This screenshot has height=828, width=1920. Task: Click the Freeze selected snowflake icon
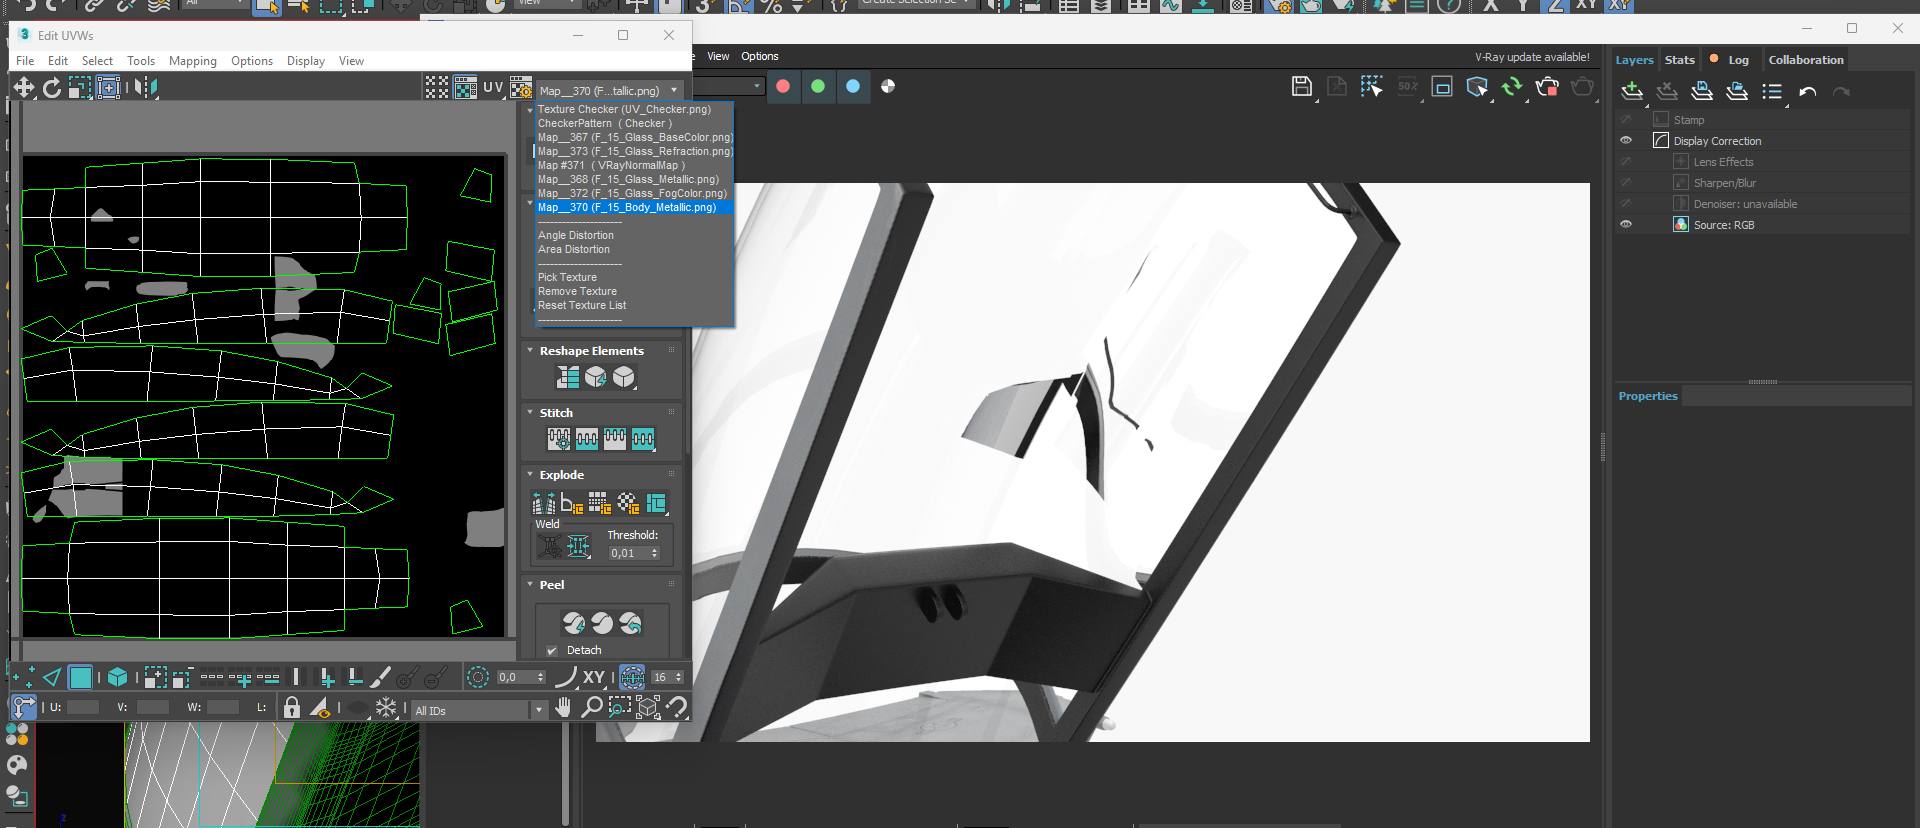[x=386, y=708]
